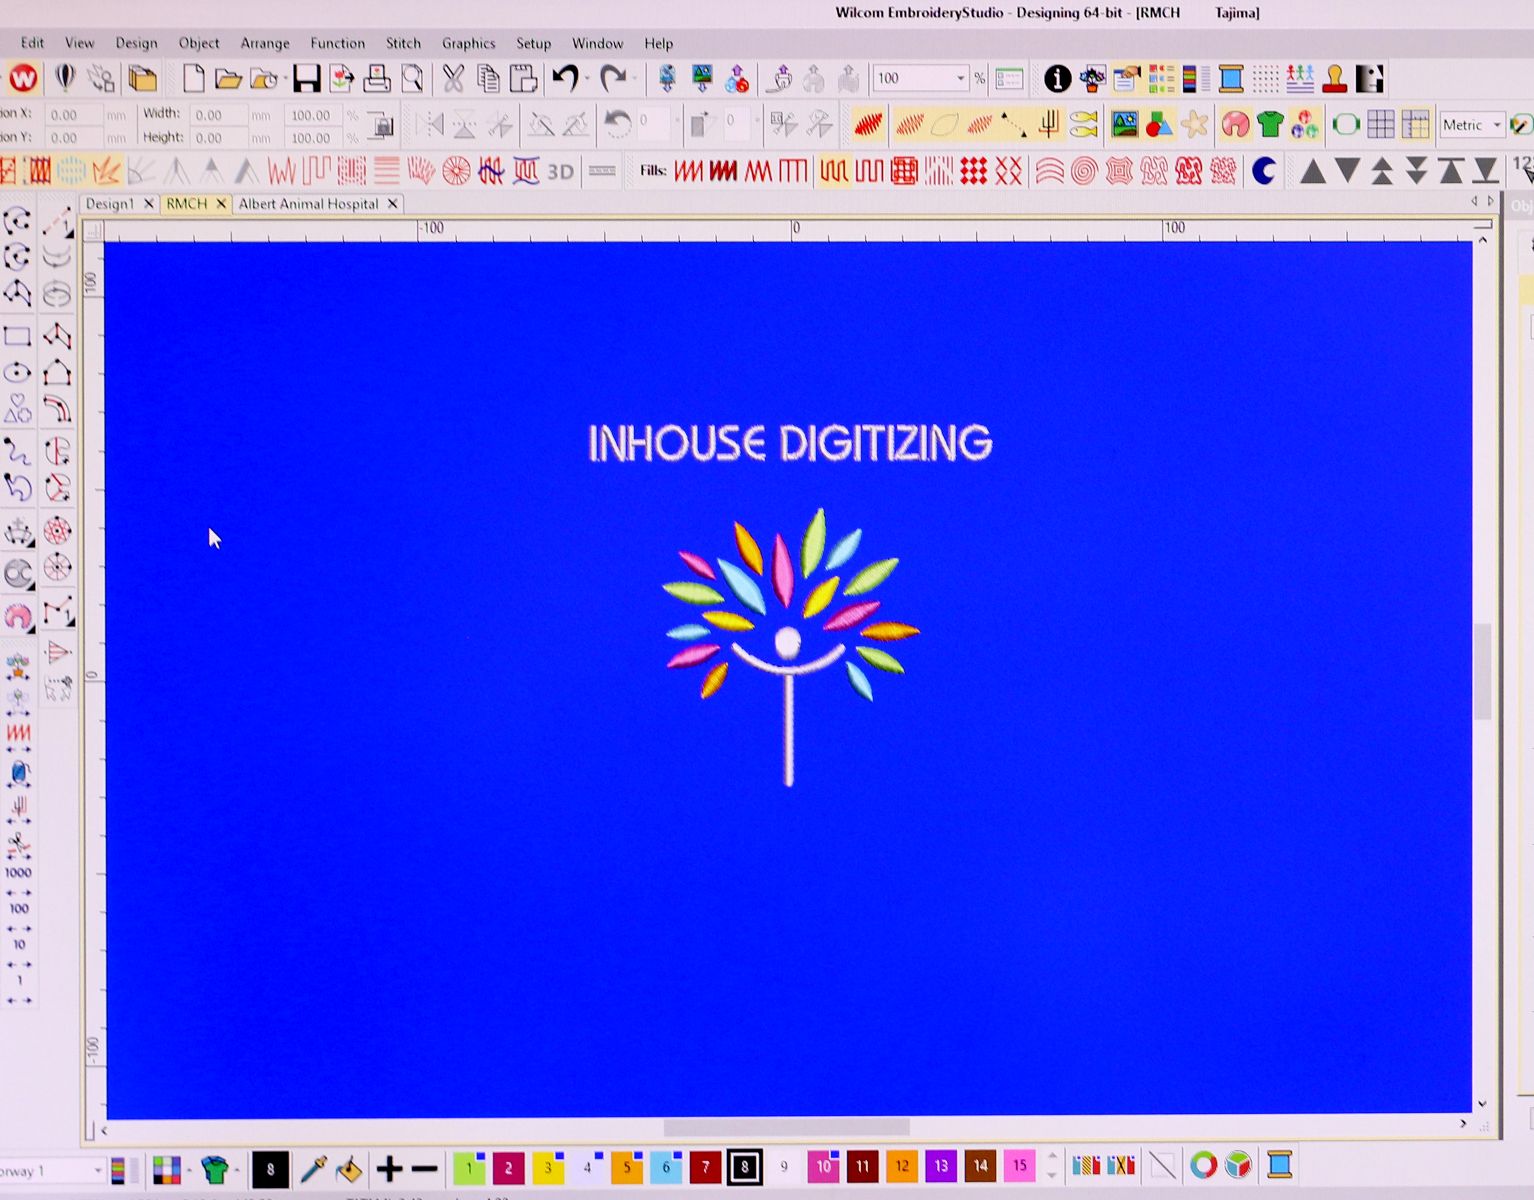This screenshot has width=1534, height=1200.
Task: Open the Design Information icon
Action: tap(1057, 78)
